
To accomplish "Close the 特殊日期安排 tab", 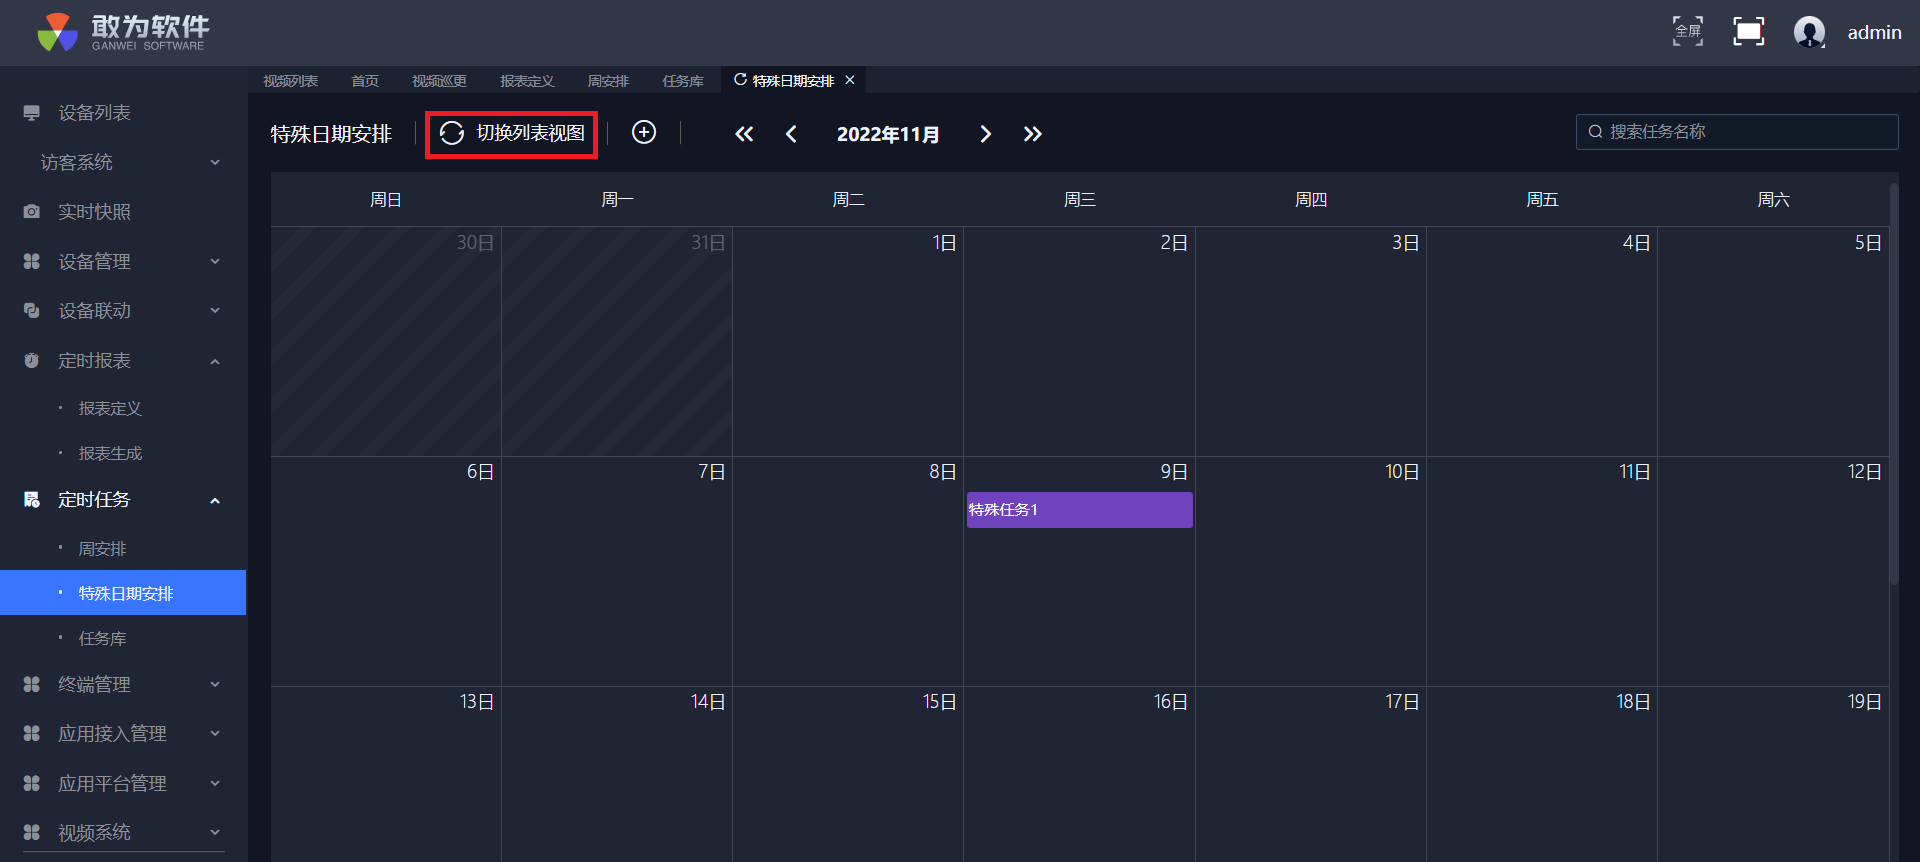I will [850, 80].
